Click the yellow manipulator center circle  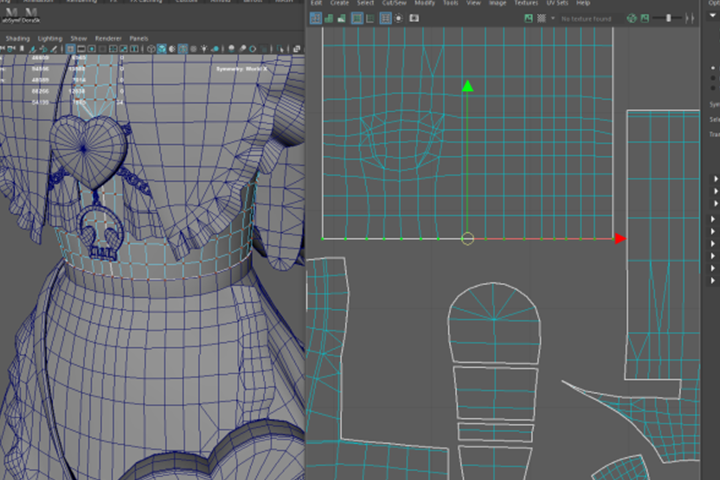pos(467,239)
